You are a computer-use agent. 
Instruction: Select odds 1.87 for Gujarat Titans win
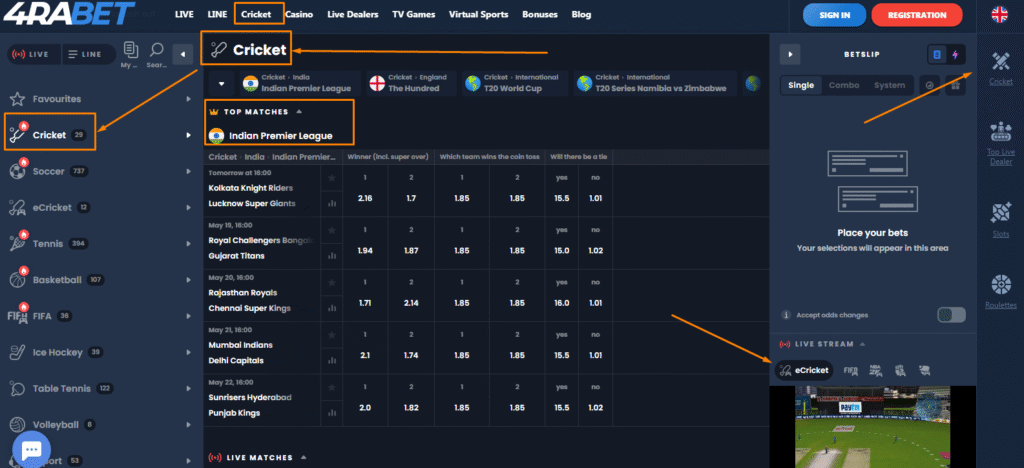pyautogui.click(x=411, y=251)
